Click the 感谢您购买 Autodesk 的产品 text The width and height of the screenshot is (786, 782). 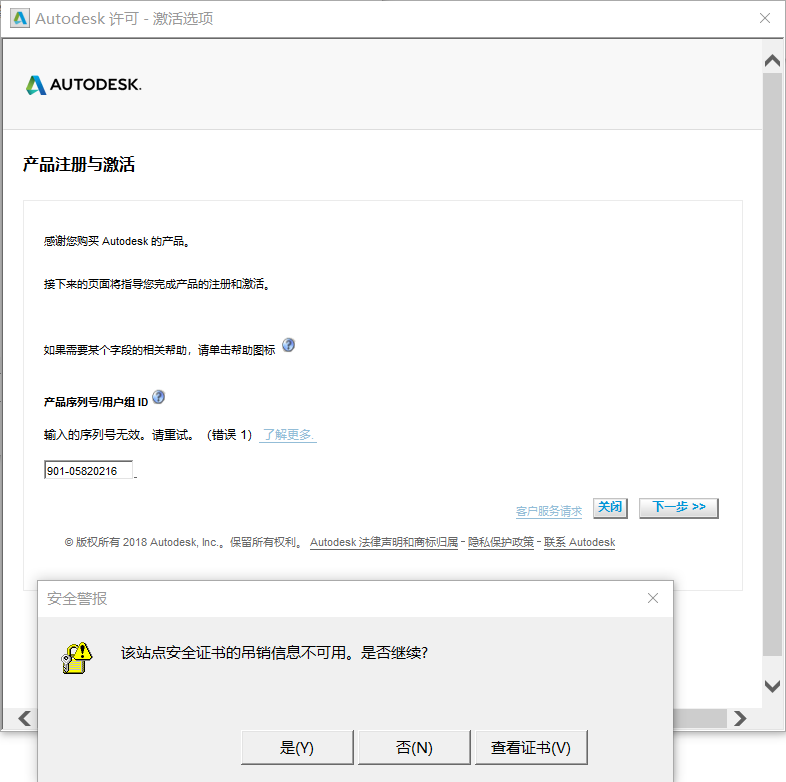pyautogui.click(x=116, y=241)
